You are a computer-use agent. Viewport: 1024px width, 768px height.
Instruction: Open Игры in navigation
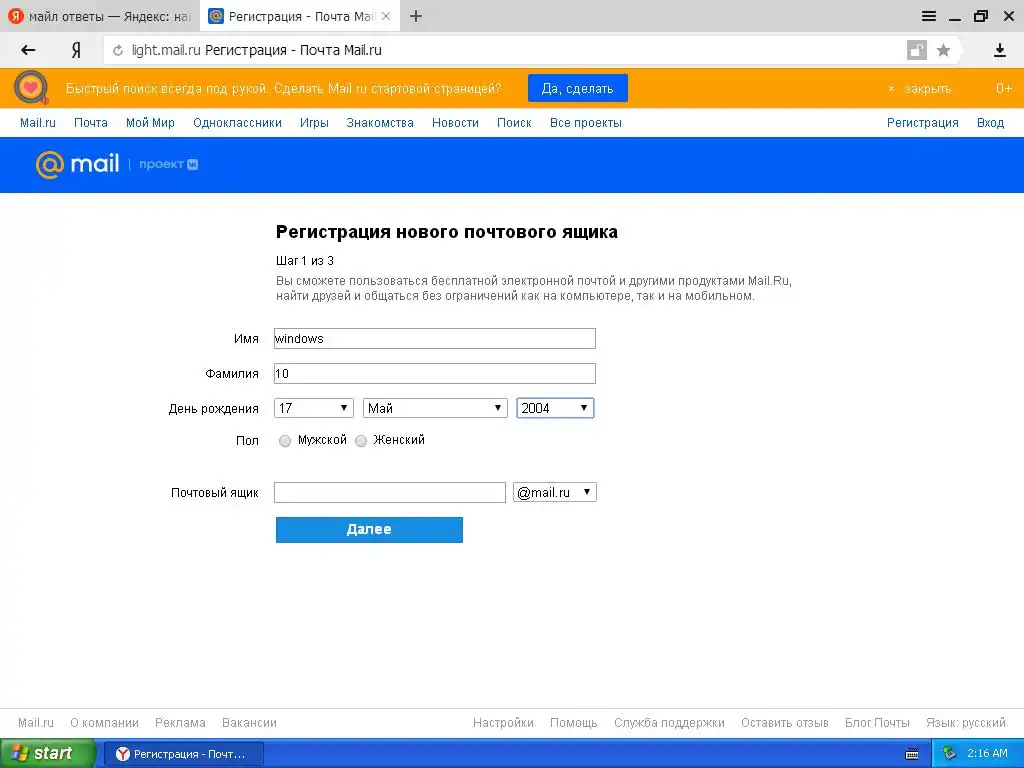[314, 123]
